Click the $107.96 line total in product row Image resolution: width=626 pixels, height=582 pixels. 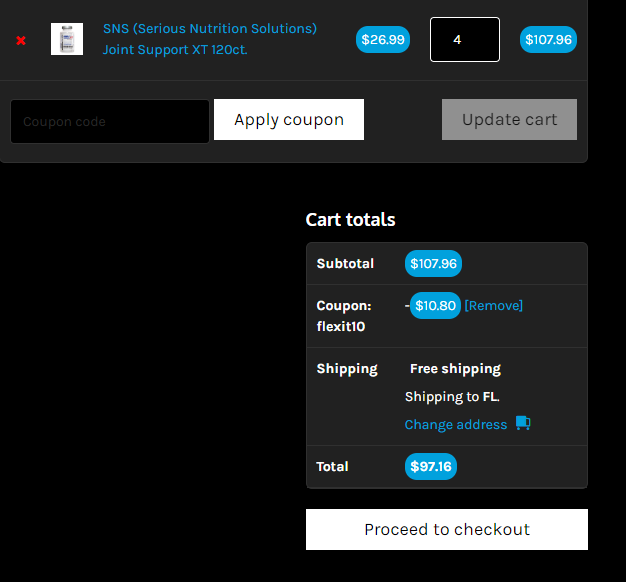(548, 40)
